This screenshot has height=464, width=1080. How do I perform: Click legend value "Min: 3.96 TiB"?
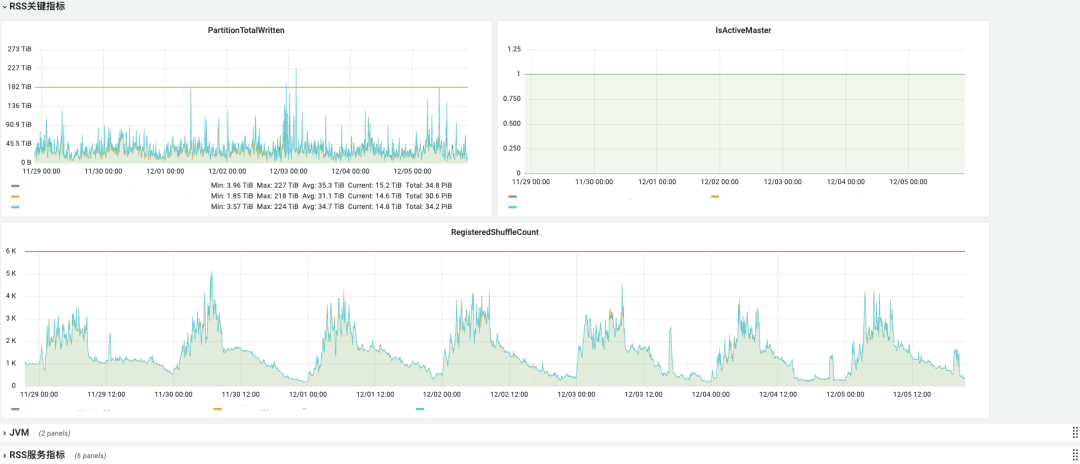coord(231,185)
